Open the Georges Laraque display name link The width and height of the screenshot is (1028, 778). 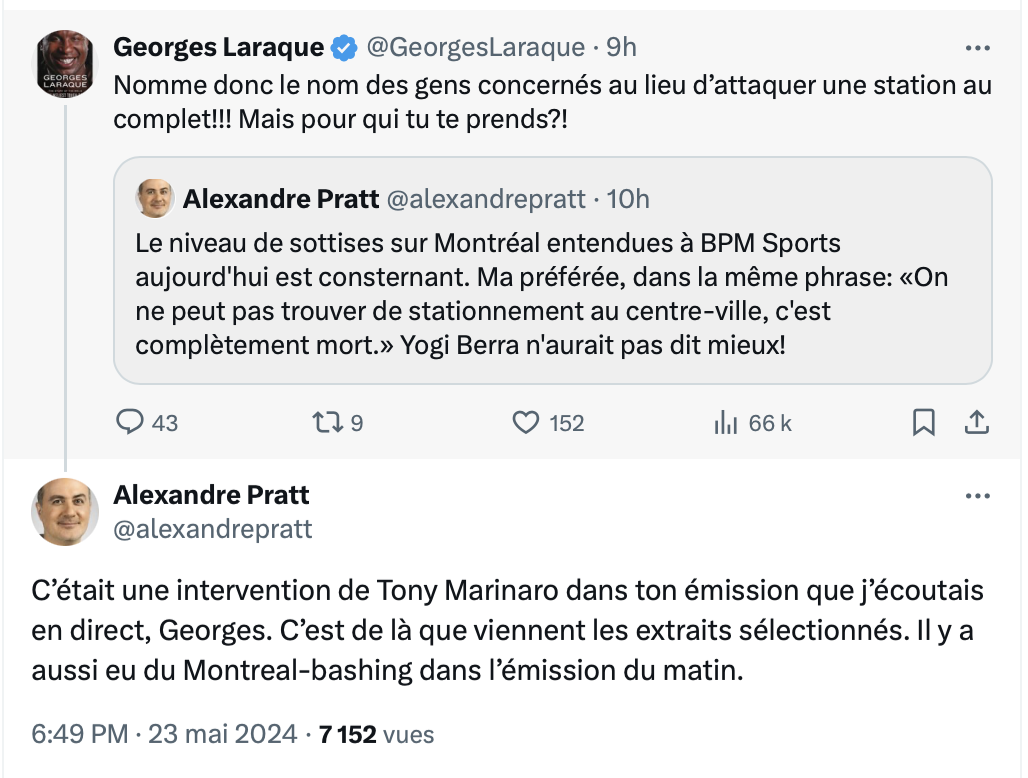click(218, 47)
